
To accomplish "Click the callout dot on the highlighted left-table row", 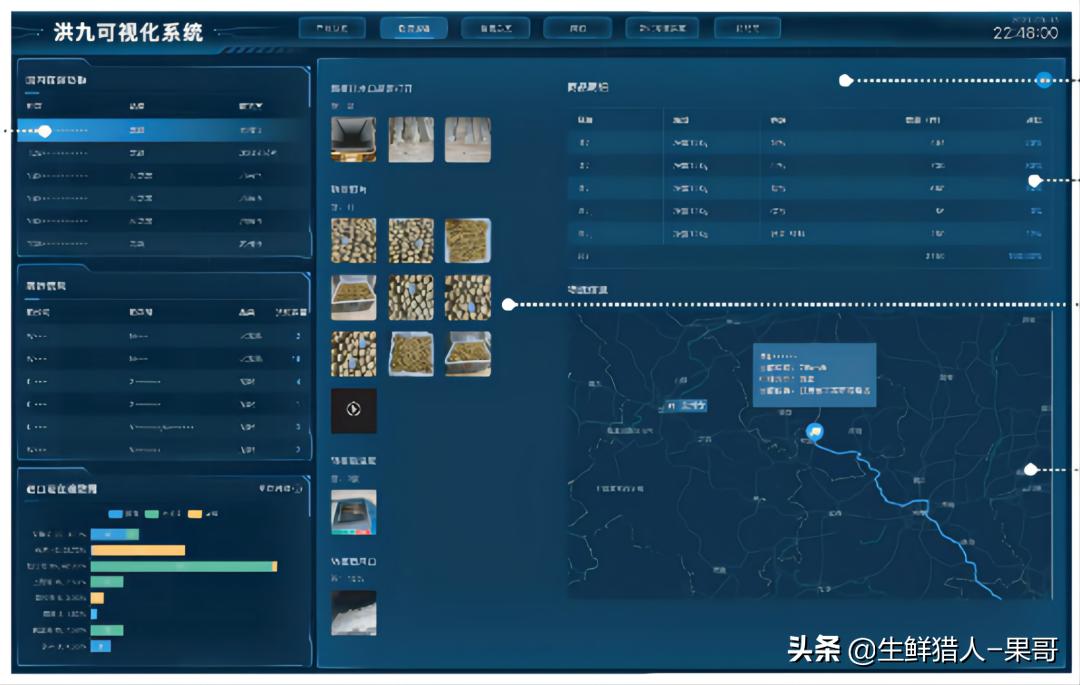I will (x=46, y=129).
